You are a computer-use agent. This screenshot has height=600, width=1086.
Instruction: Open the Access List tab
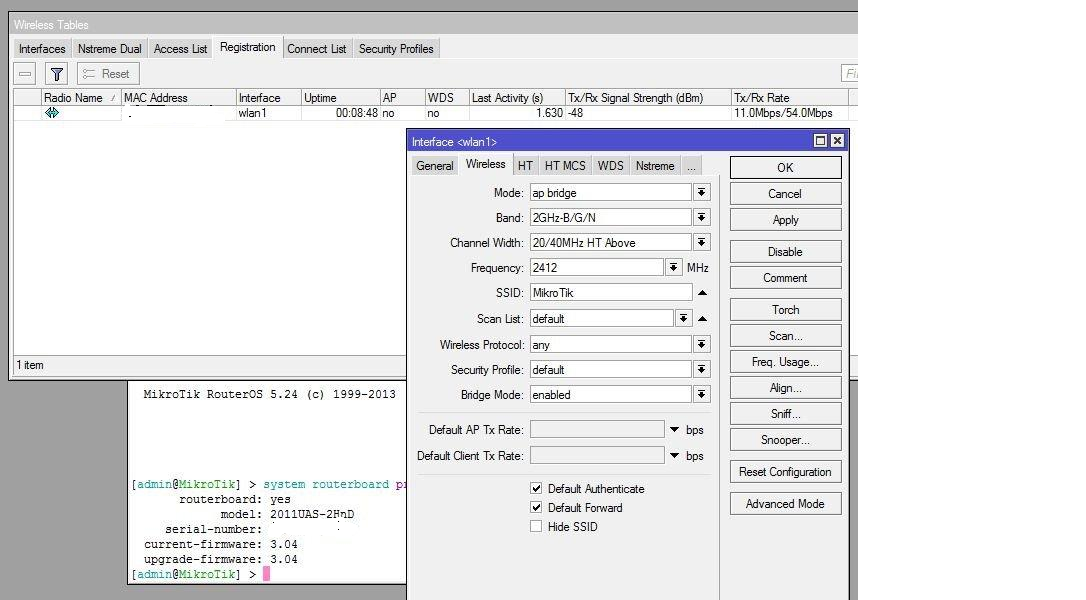tap(180, 48)
